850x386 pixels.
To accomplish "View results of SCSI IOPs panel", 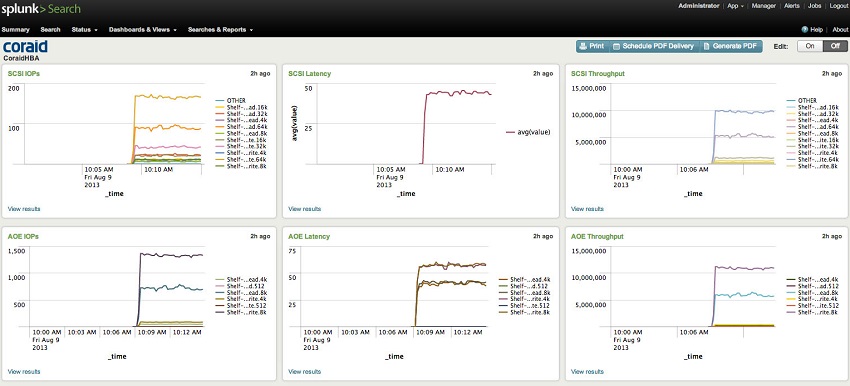I will click(x=24, y=209).
